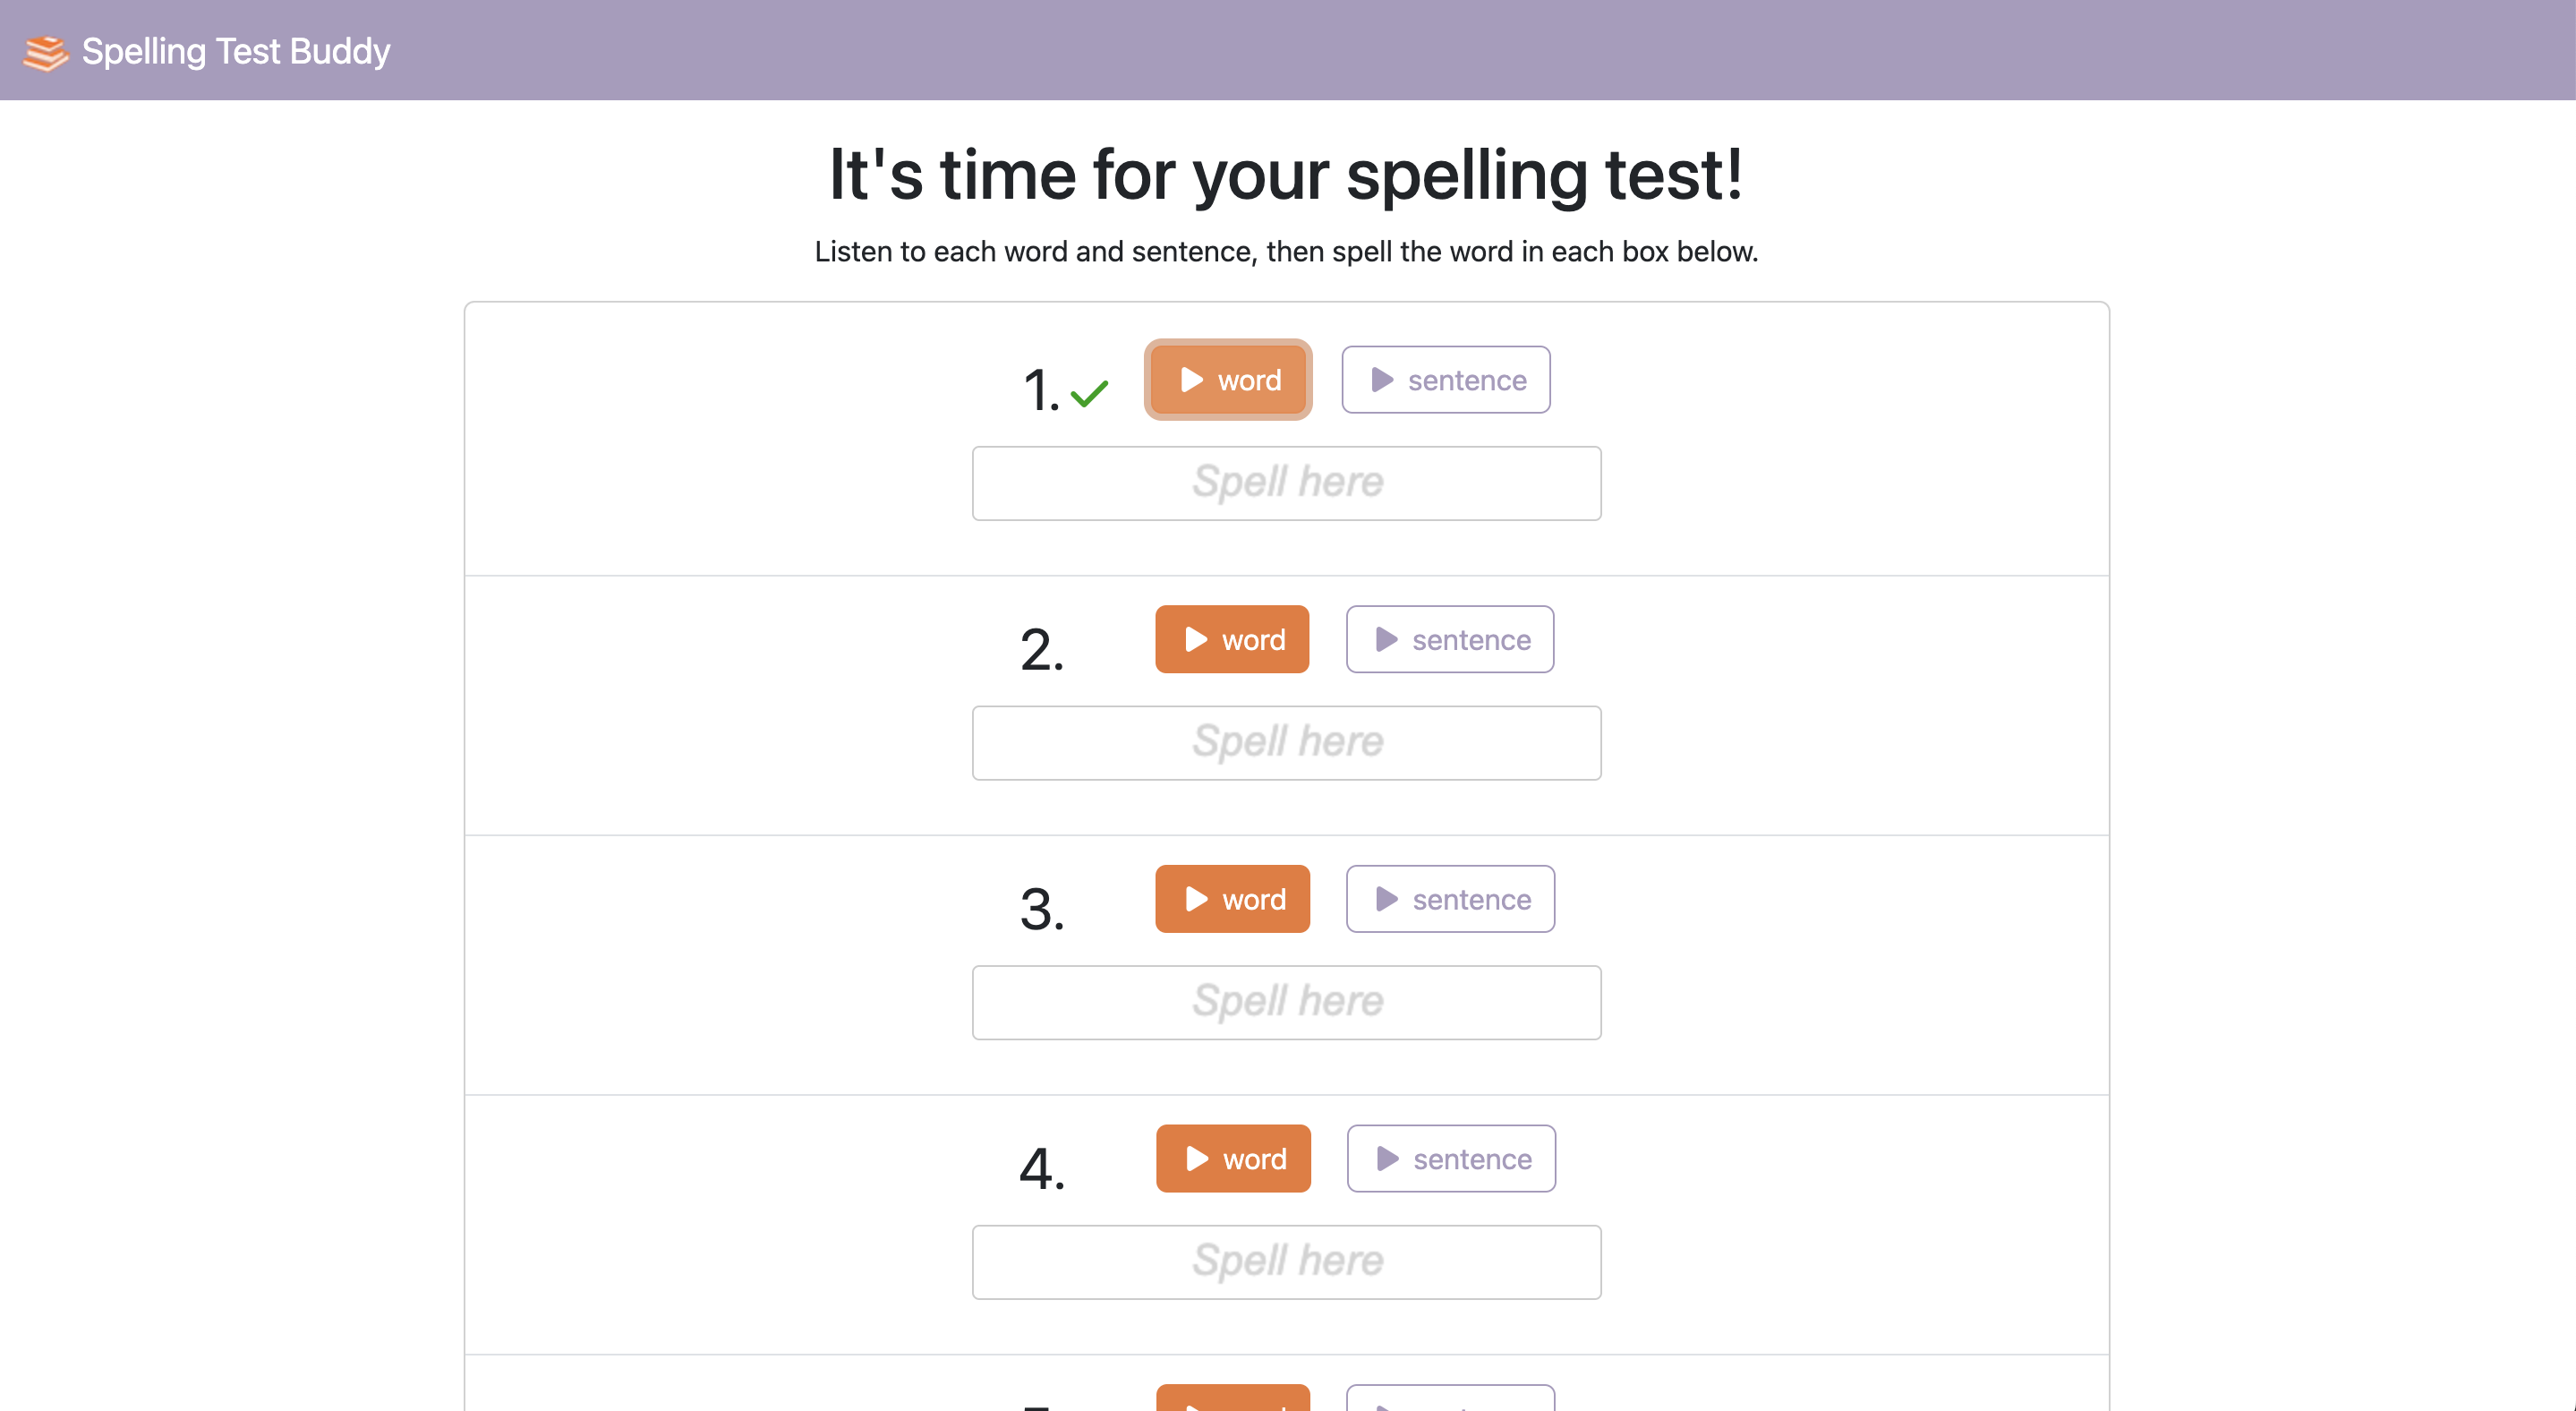Screen dimensions: 2576x1411
Task: Play the sentence audio for question 1
Action: point(1445,380)
